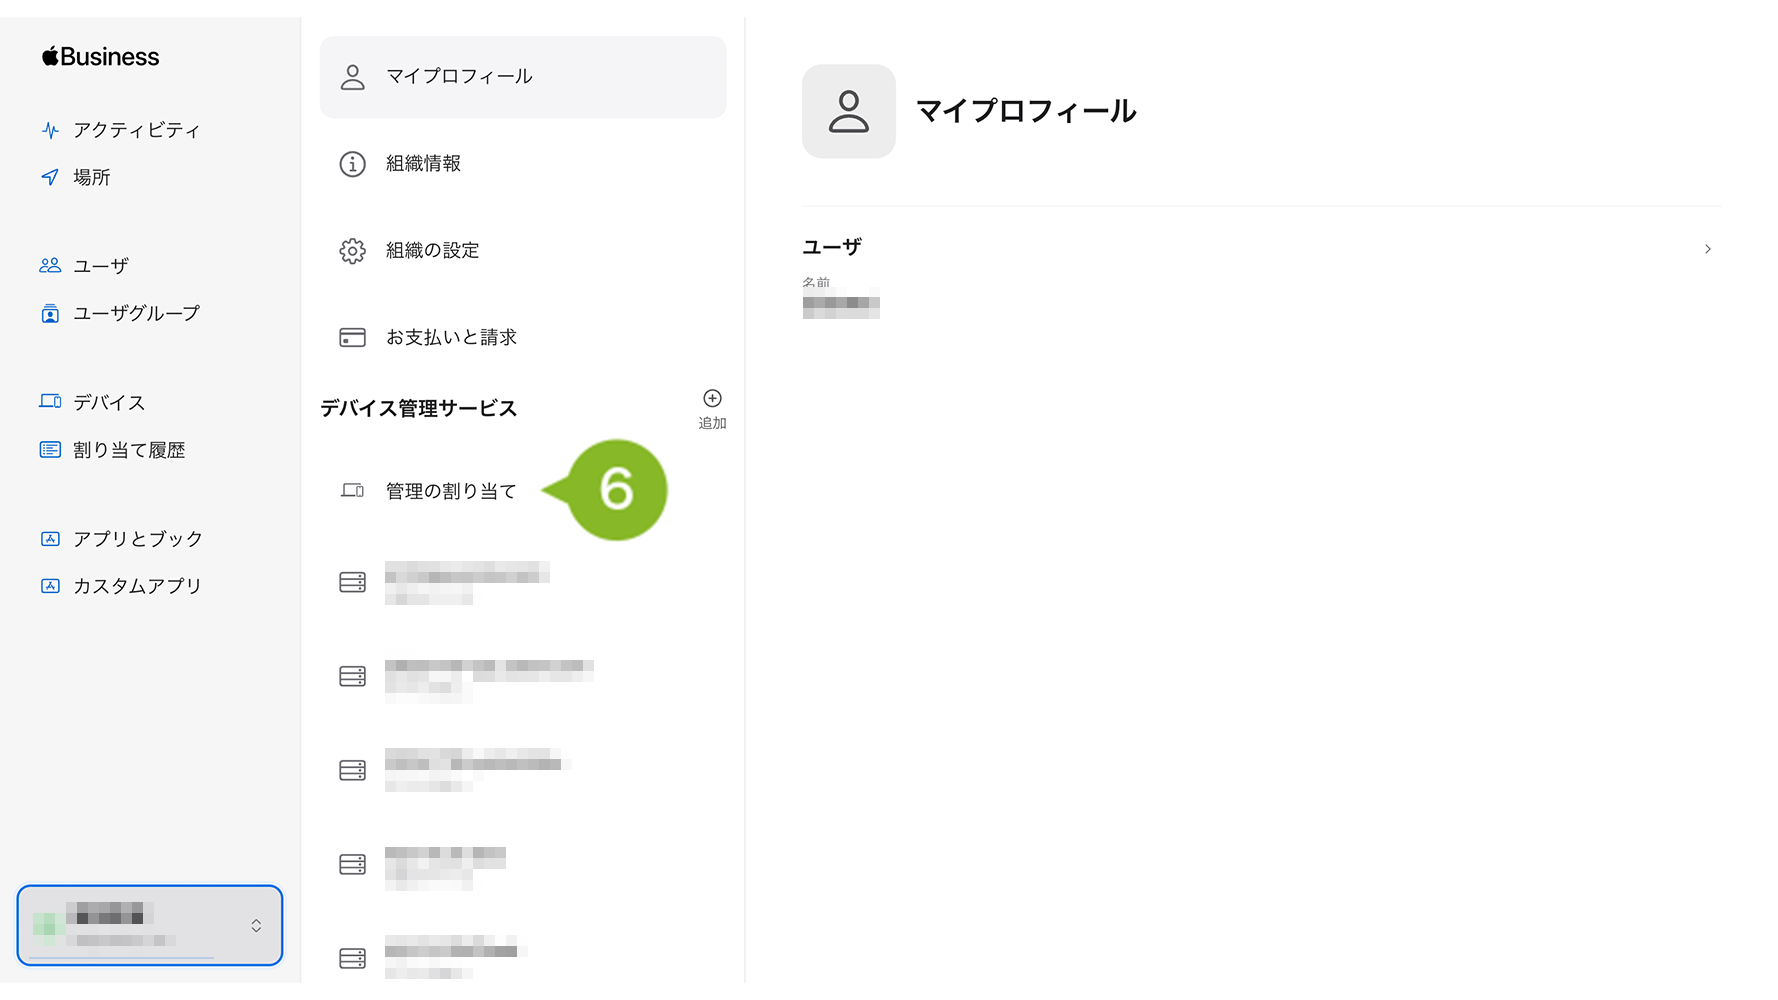Select second blurred device management server
Image resolution: width=1778 pixels, height=1000 pixels.
[x=523, y=676]
